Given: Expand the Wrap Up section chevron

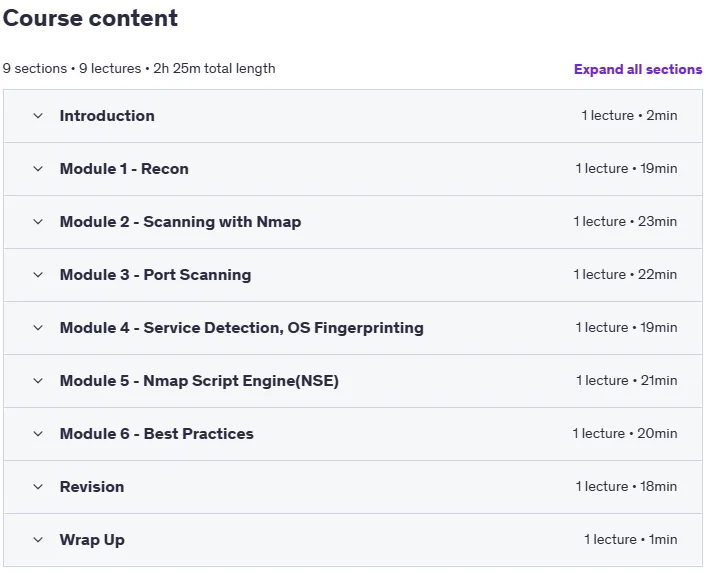Looking at the screenshot, I should click(38, 540).
